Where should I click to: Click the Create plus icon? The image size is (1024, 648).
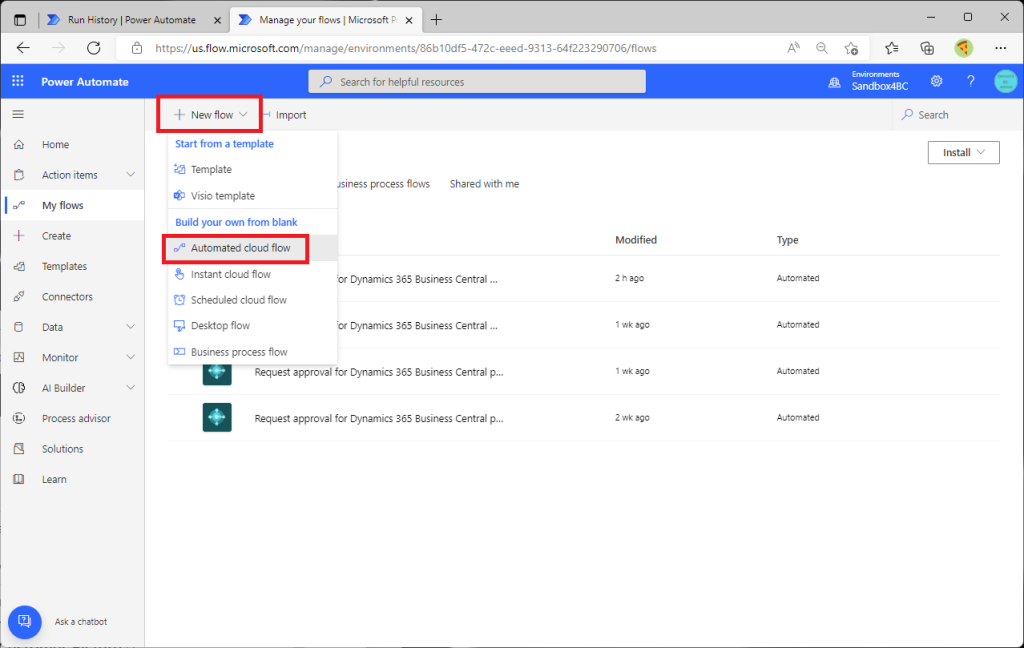click(19, 236)
